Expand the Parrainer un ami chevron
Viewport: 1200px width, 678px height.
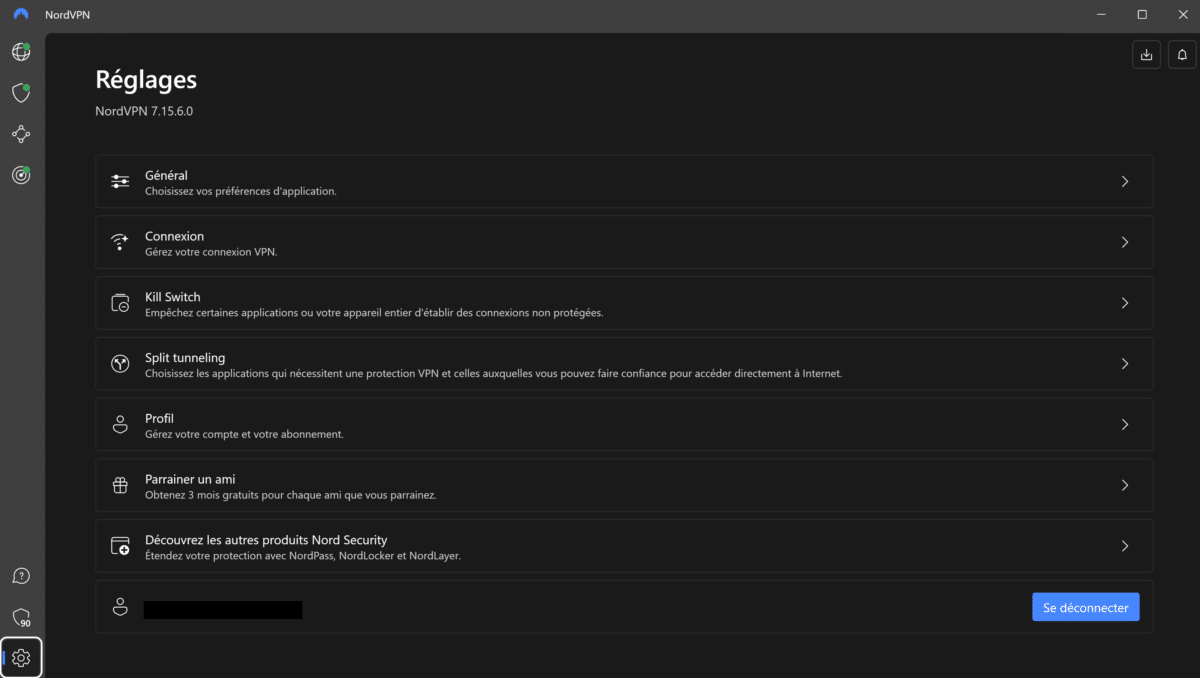tap(1125, 486)
